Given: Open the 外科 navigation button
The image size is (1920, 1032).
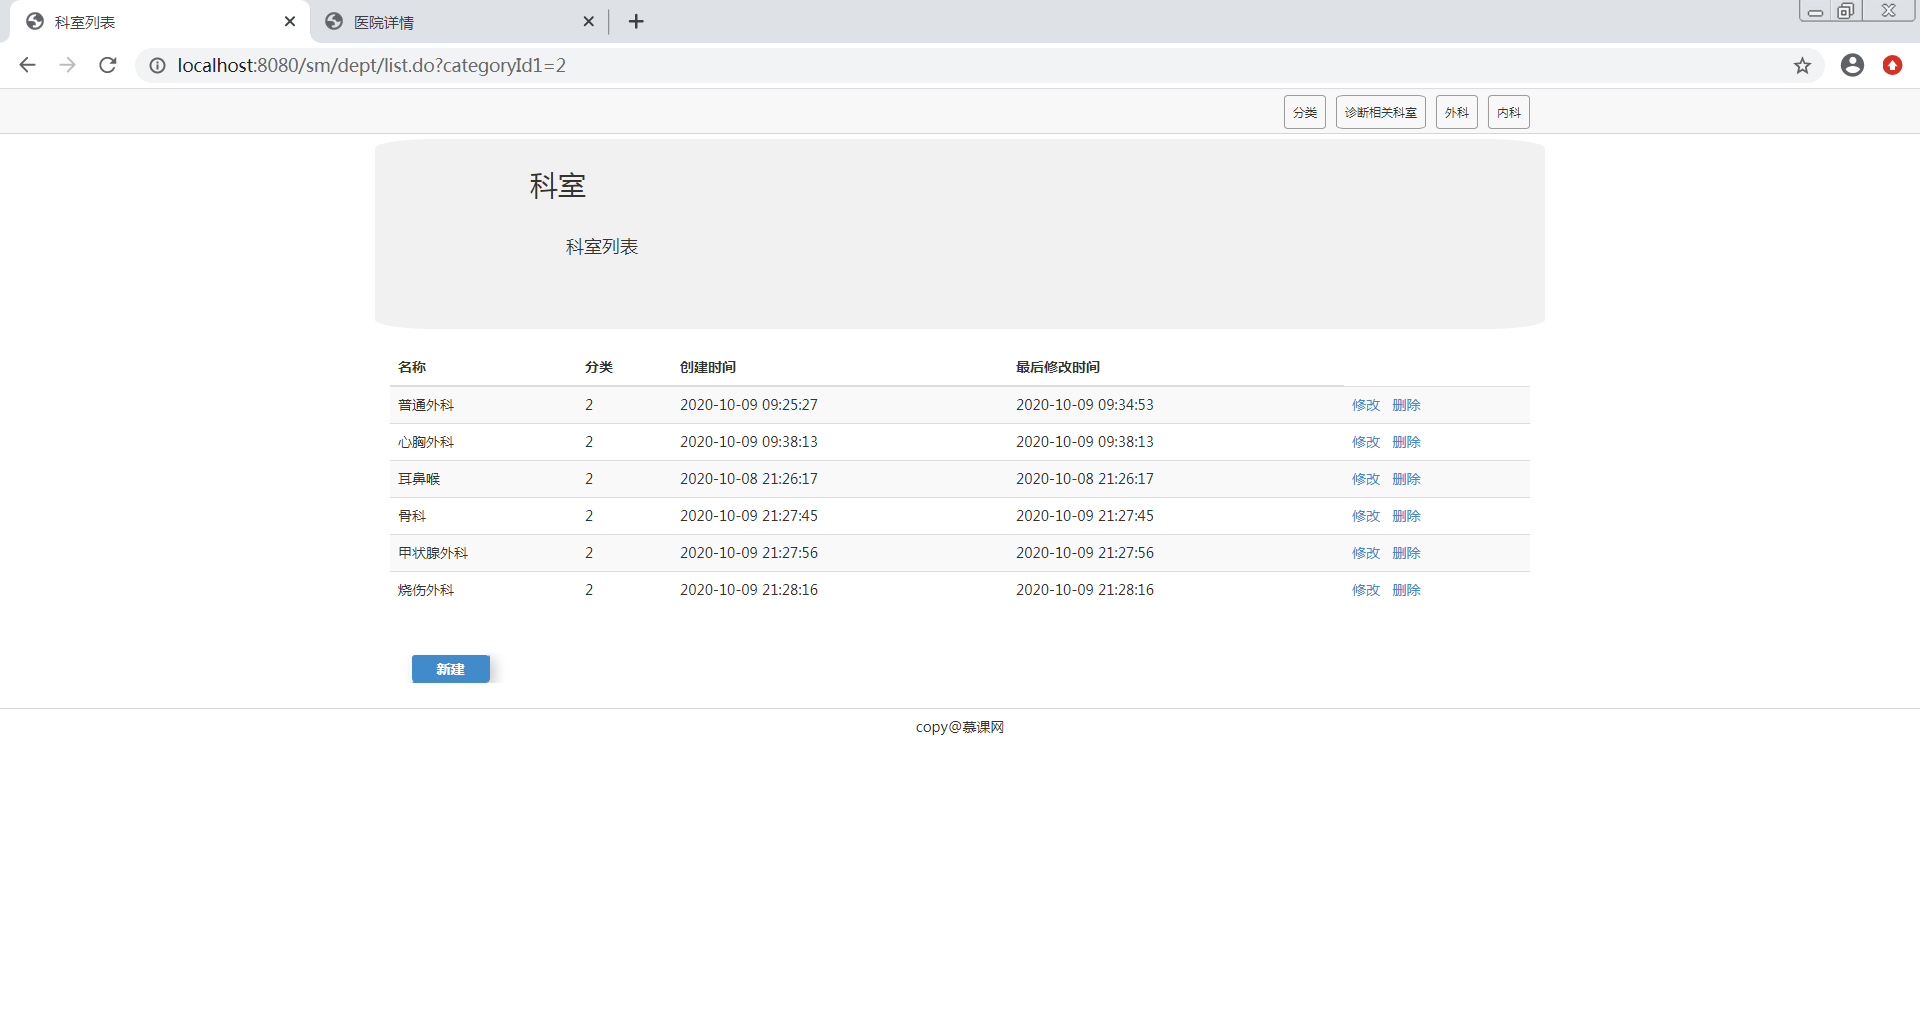Looking at the screenshot, I should click(1457, 112).
